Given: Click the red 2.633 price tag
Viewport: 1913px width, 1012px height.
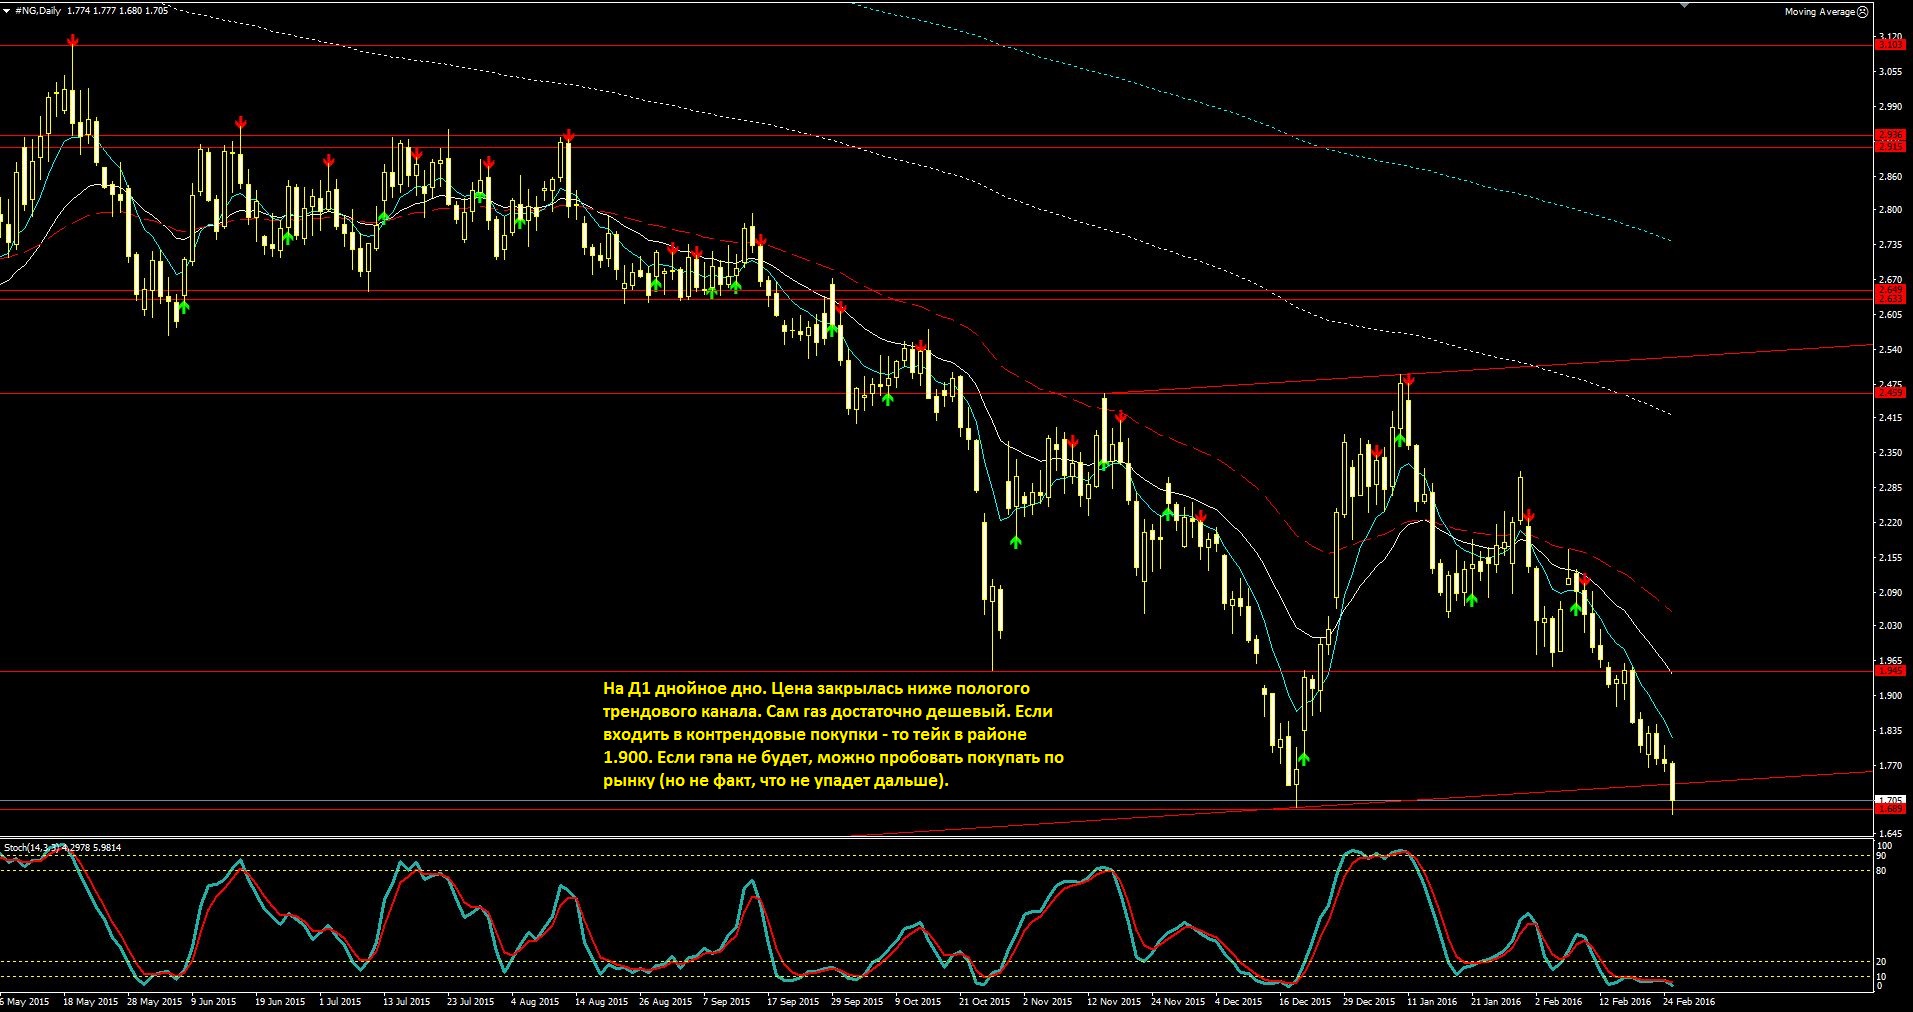Looking at the screenshot, I should [1889, 299].
